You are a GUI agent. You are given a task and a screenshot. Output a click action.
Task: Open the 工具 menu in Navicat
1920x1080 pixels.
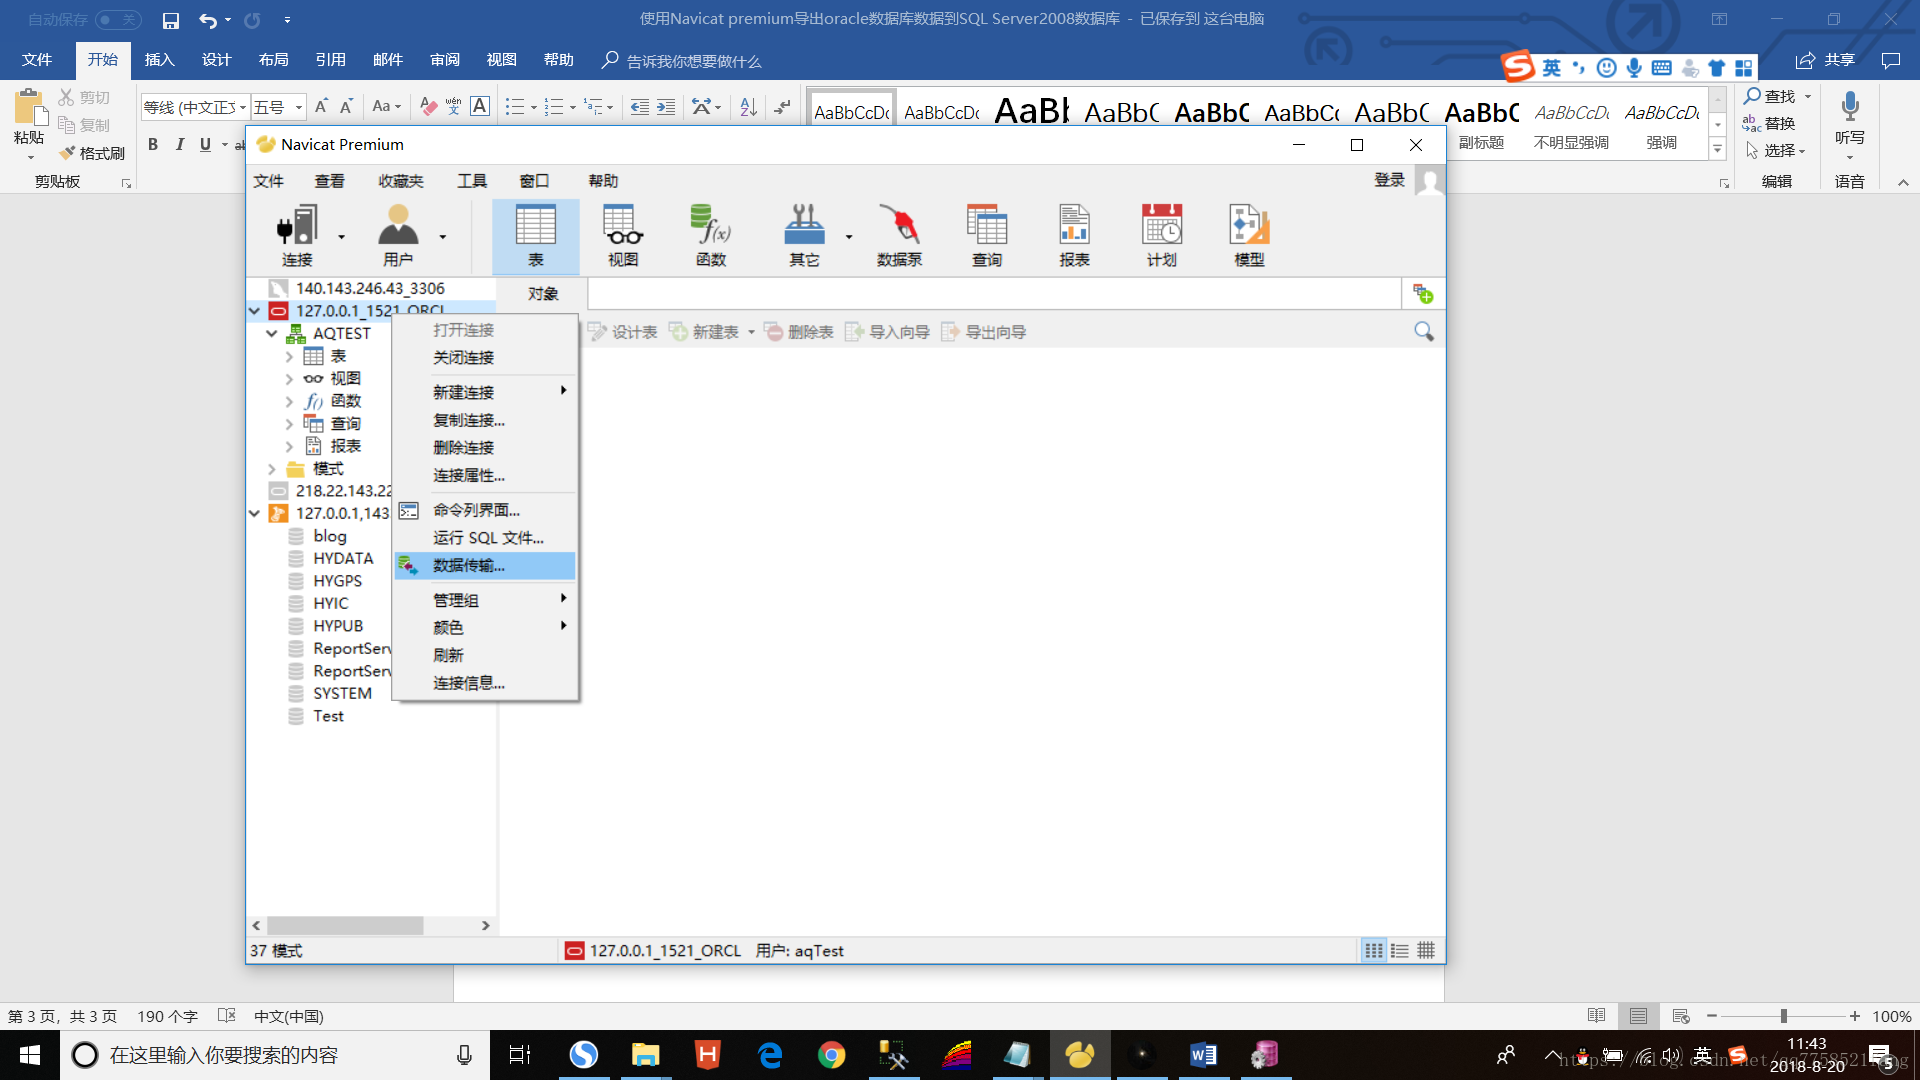tap(471, 181)
